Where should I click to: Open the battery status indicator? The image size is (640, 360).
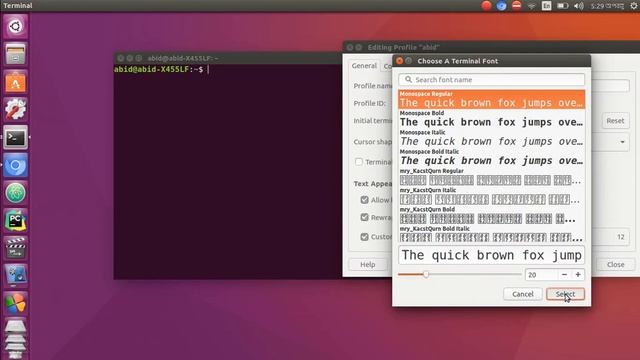click(x=563, y=6)
